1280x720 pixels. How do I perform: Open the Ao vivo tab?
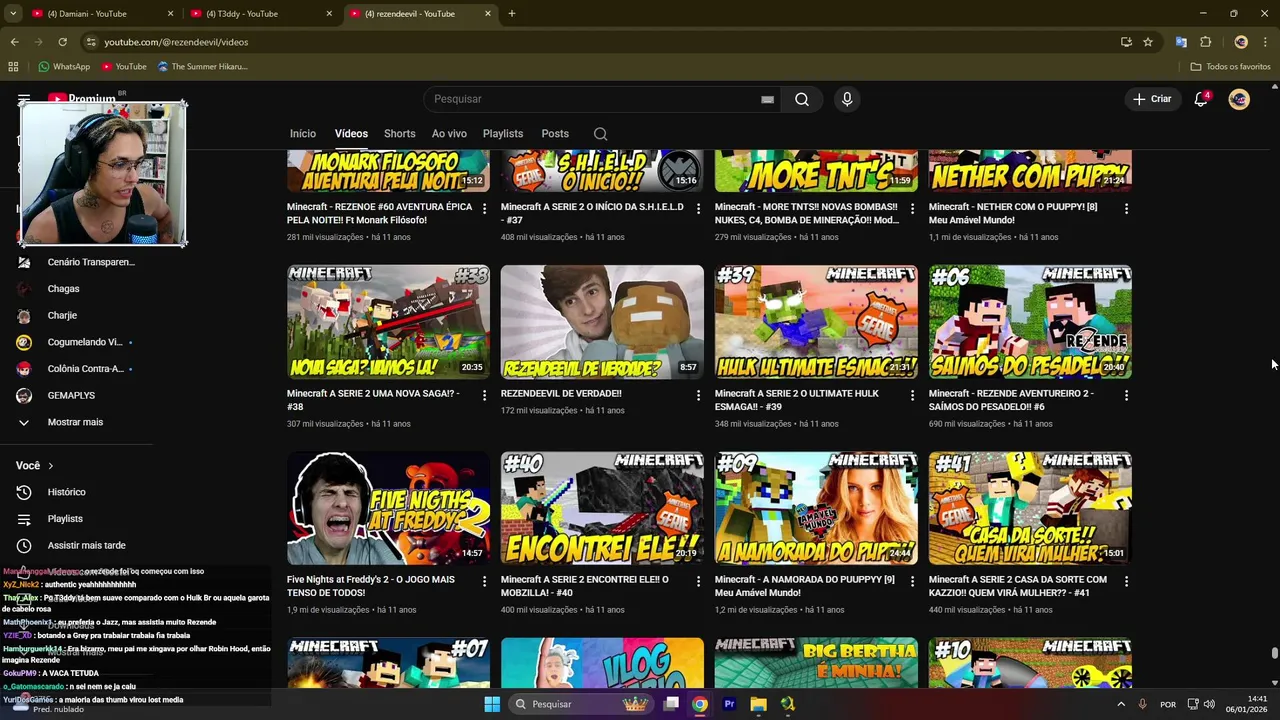(449, 134)
